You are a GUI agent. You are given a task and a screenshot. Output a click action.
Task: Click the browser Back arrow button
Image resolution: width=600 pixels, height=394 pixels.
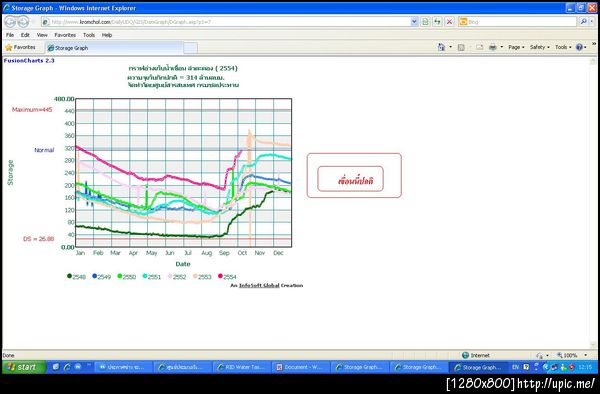[10, 22]
